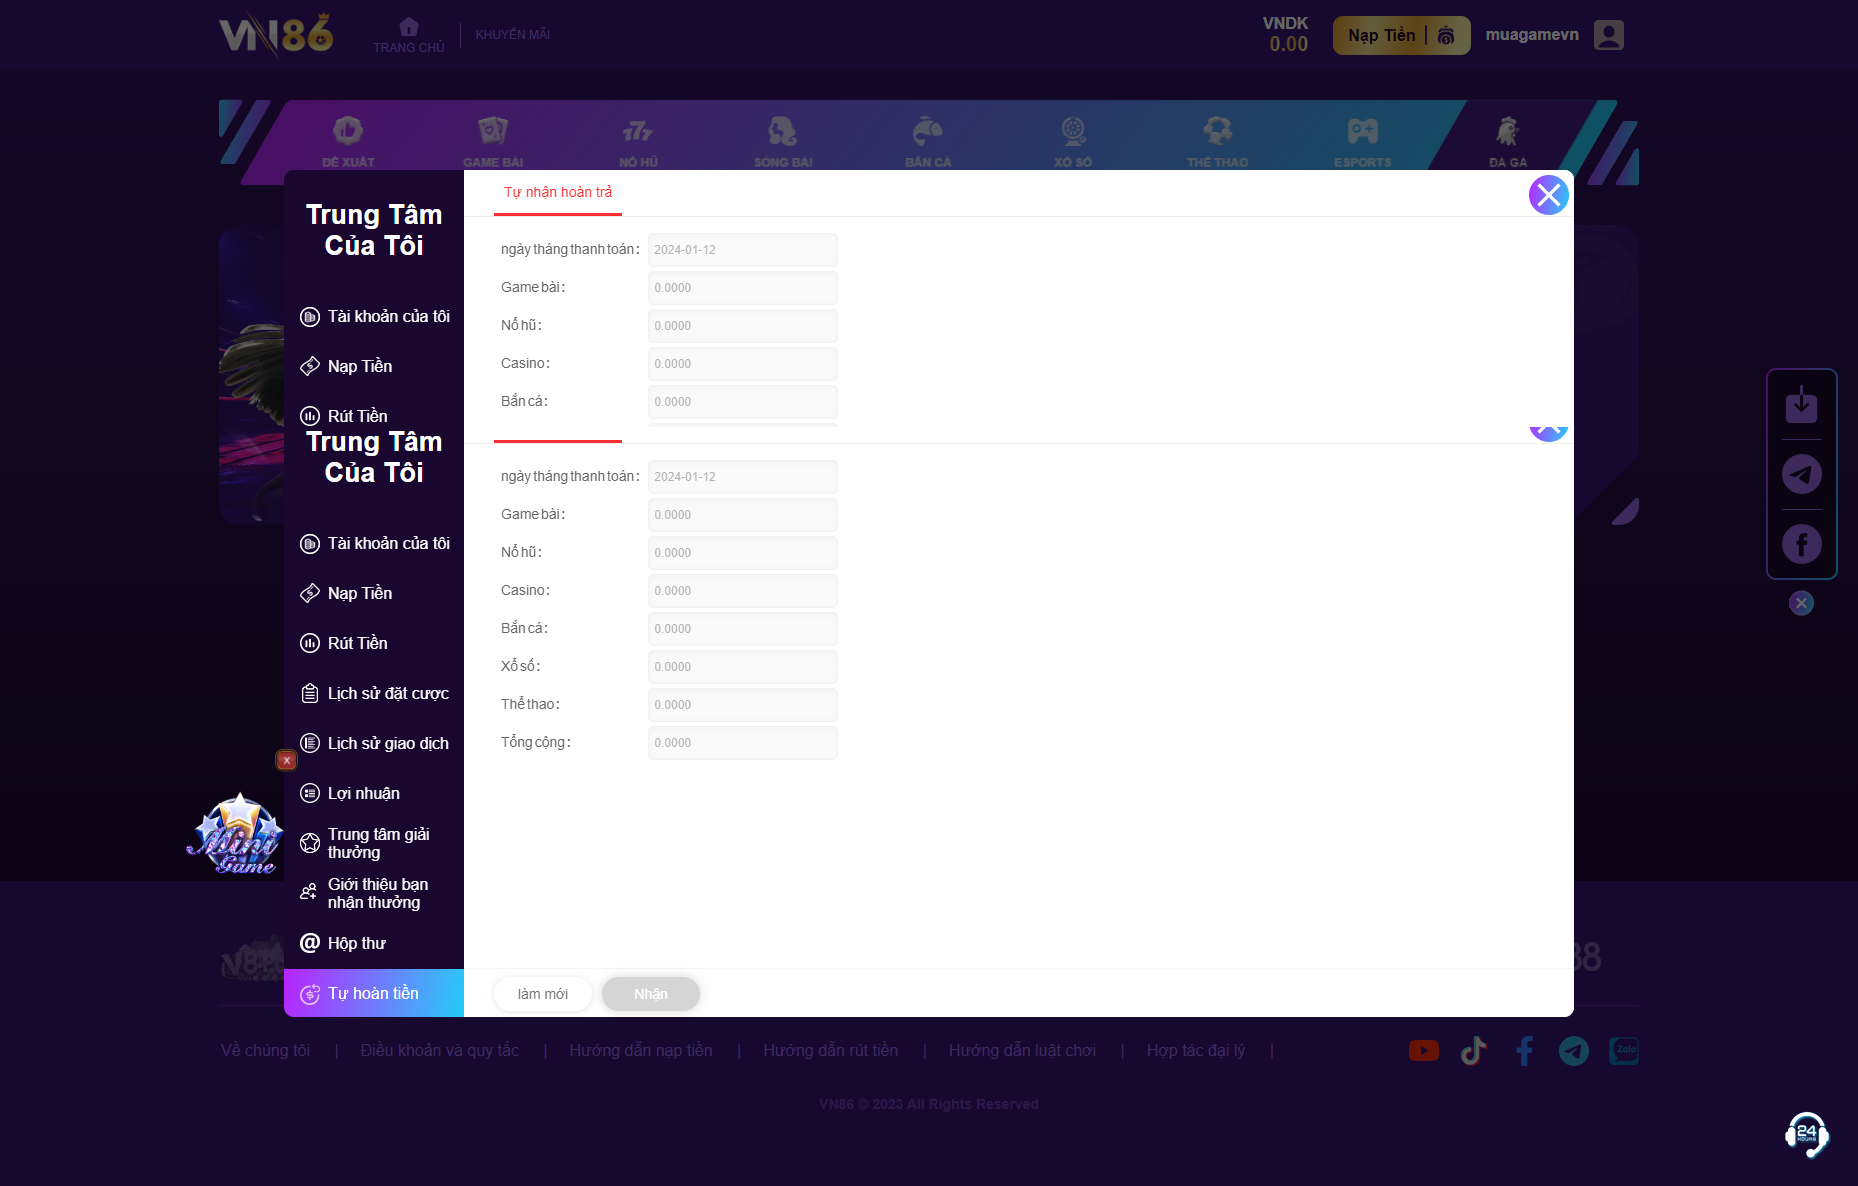
Task: Open Lịch sử đặt cược menu item
Action: tap(387, 693)
